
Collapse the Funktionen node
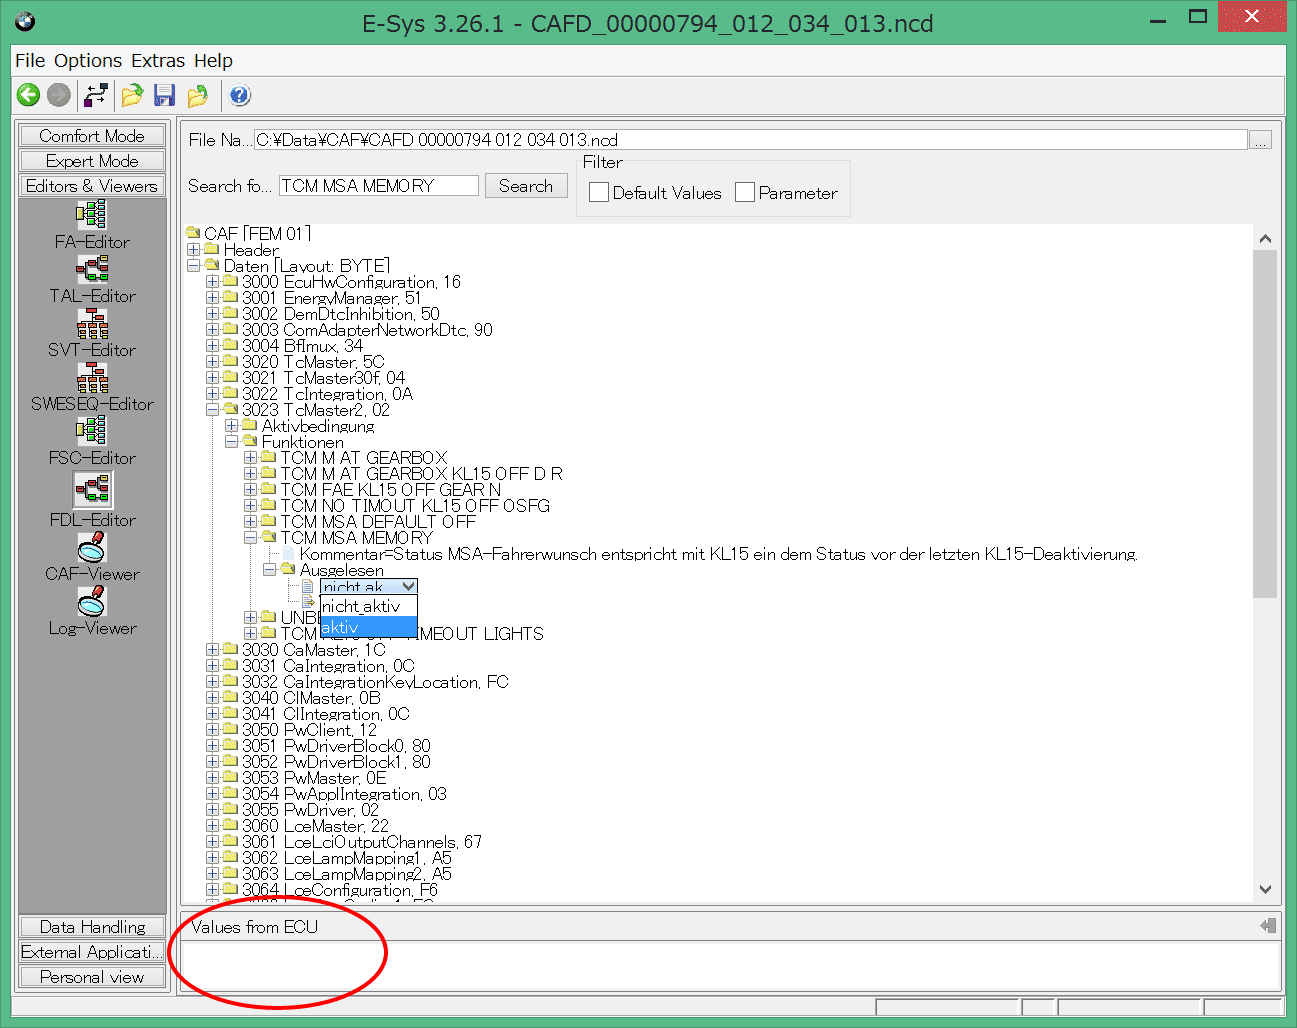point(232,442)
